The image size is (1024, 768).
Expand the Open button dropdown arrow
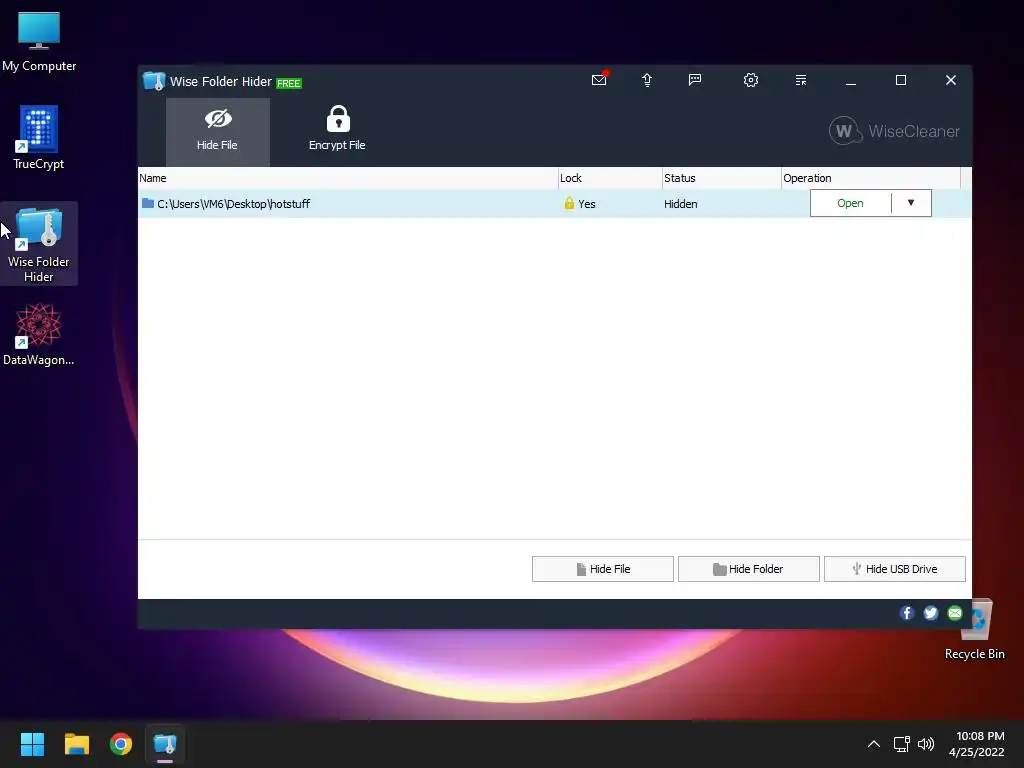(911, 203)
